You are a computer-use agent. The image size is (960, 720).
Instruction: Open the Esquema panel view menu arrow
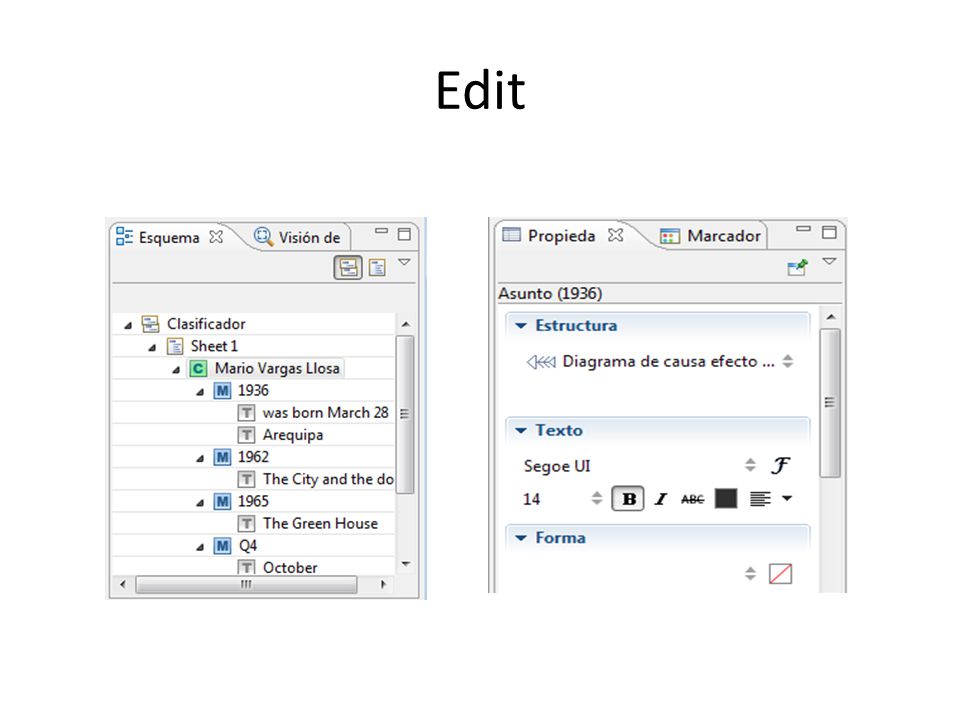tap(404, 262)
